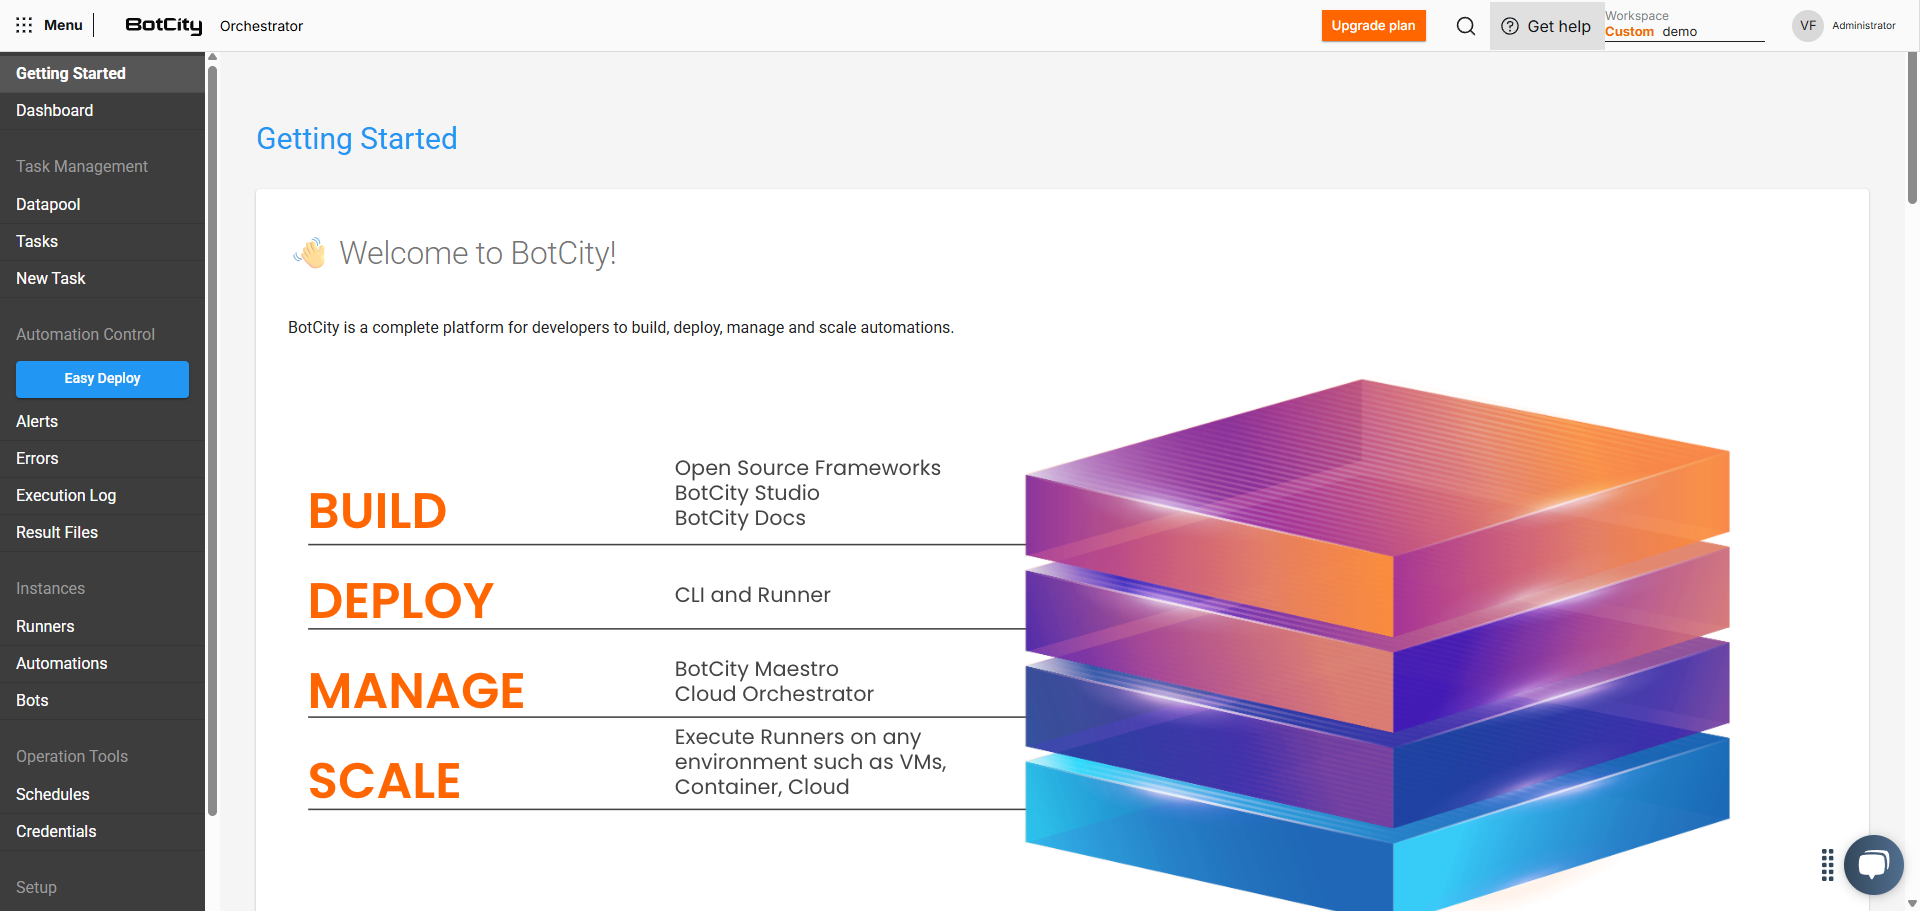The image size is (1920, 911).
Task: Select New Task in the sidebar
Action: click(102, 278)
